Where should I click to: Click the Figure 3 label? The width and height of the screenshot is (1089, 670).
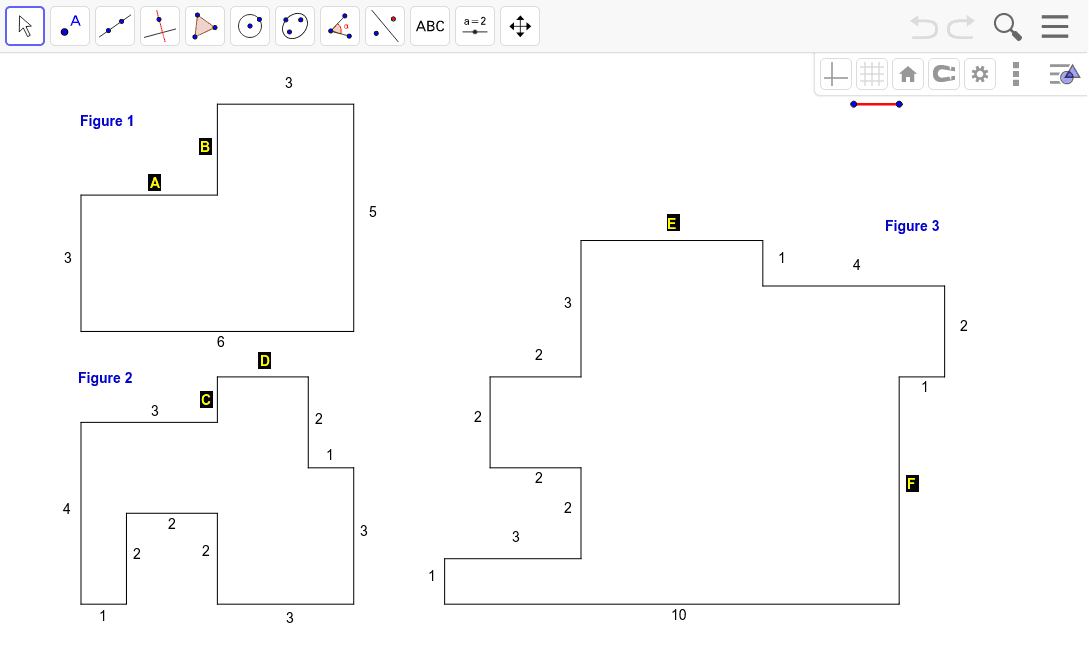point(912,226)
